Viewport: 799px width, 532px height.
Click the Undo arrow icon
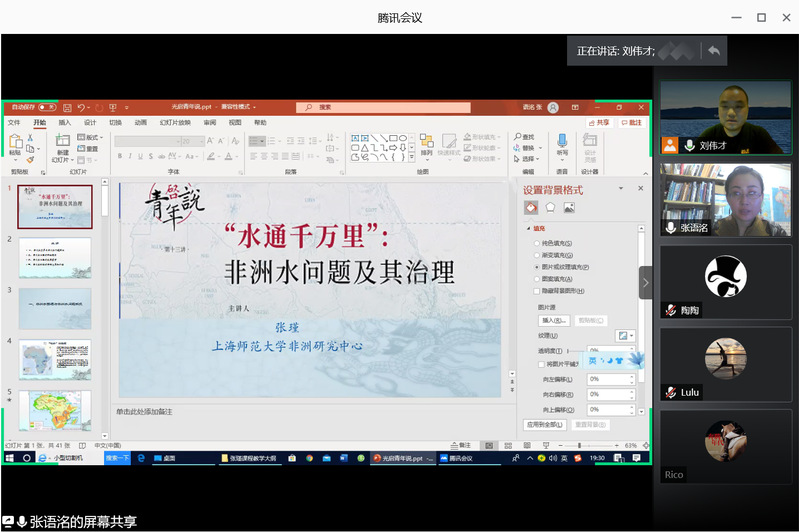(x=81, y=108)
